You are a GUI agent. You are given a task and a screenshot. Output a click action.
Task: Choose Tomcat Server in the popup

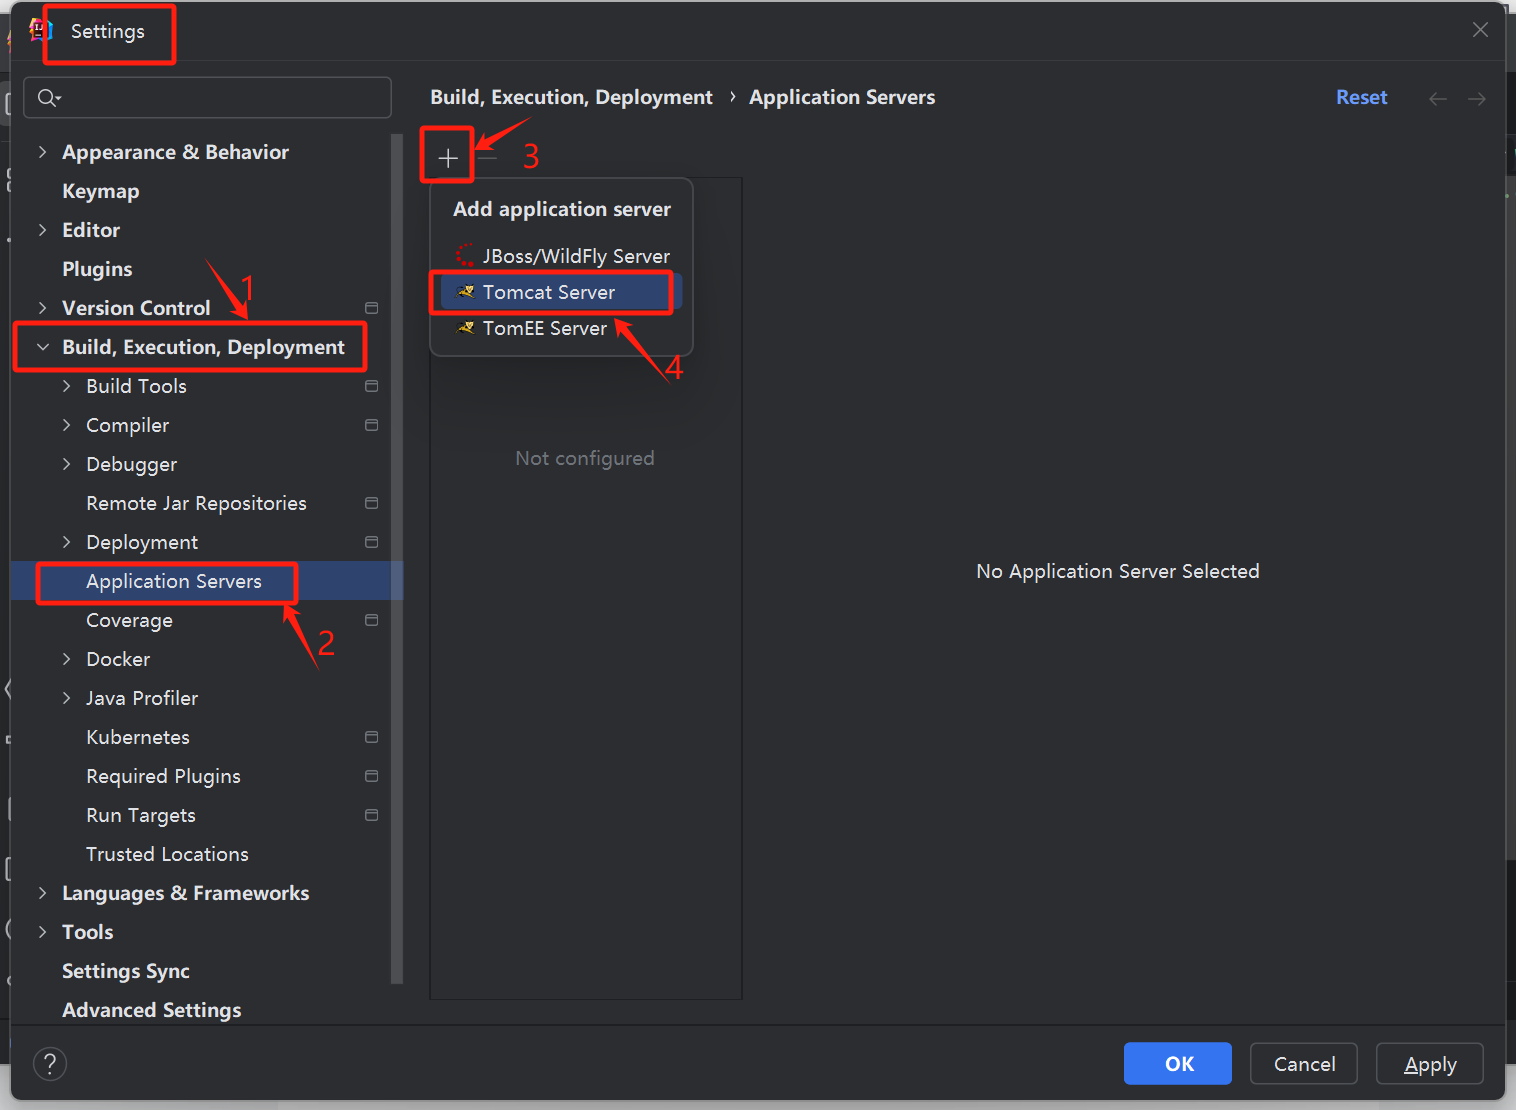click(561, 292)
